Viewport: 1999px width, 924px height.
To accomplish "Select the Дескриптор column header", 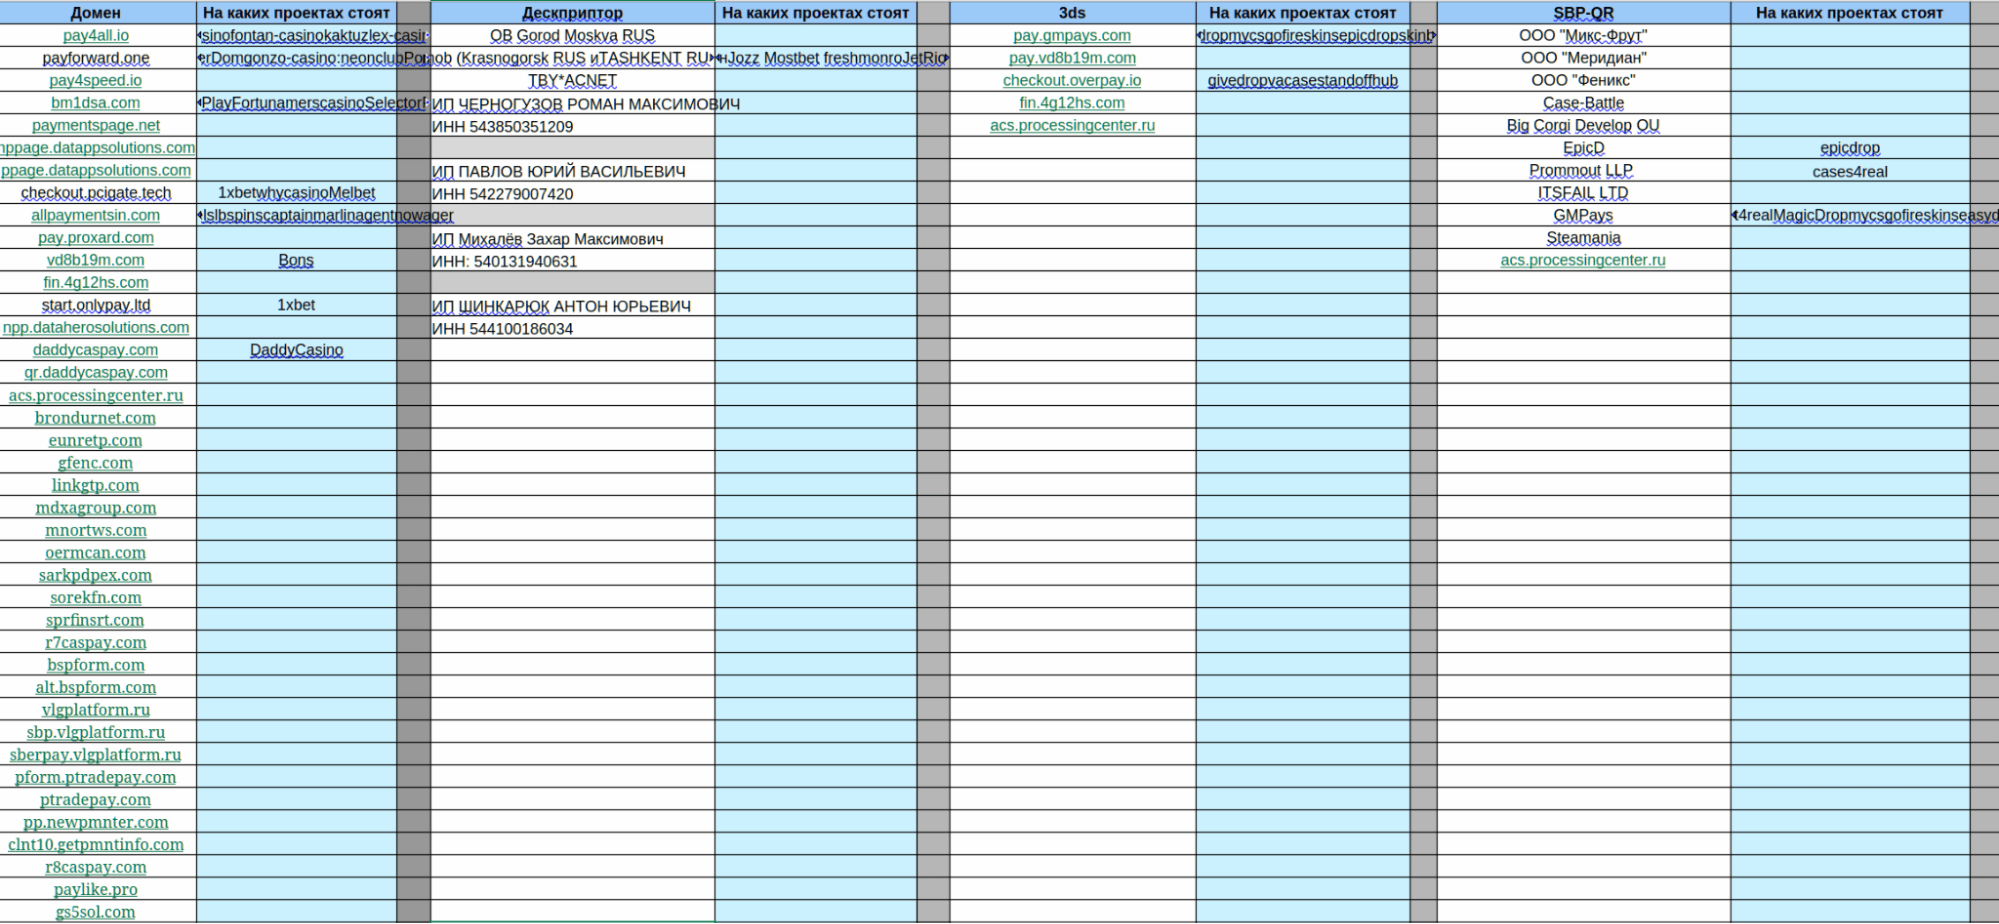I will click(x=573, y=13).
